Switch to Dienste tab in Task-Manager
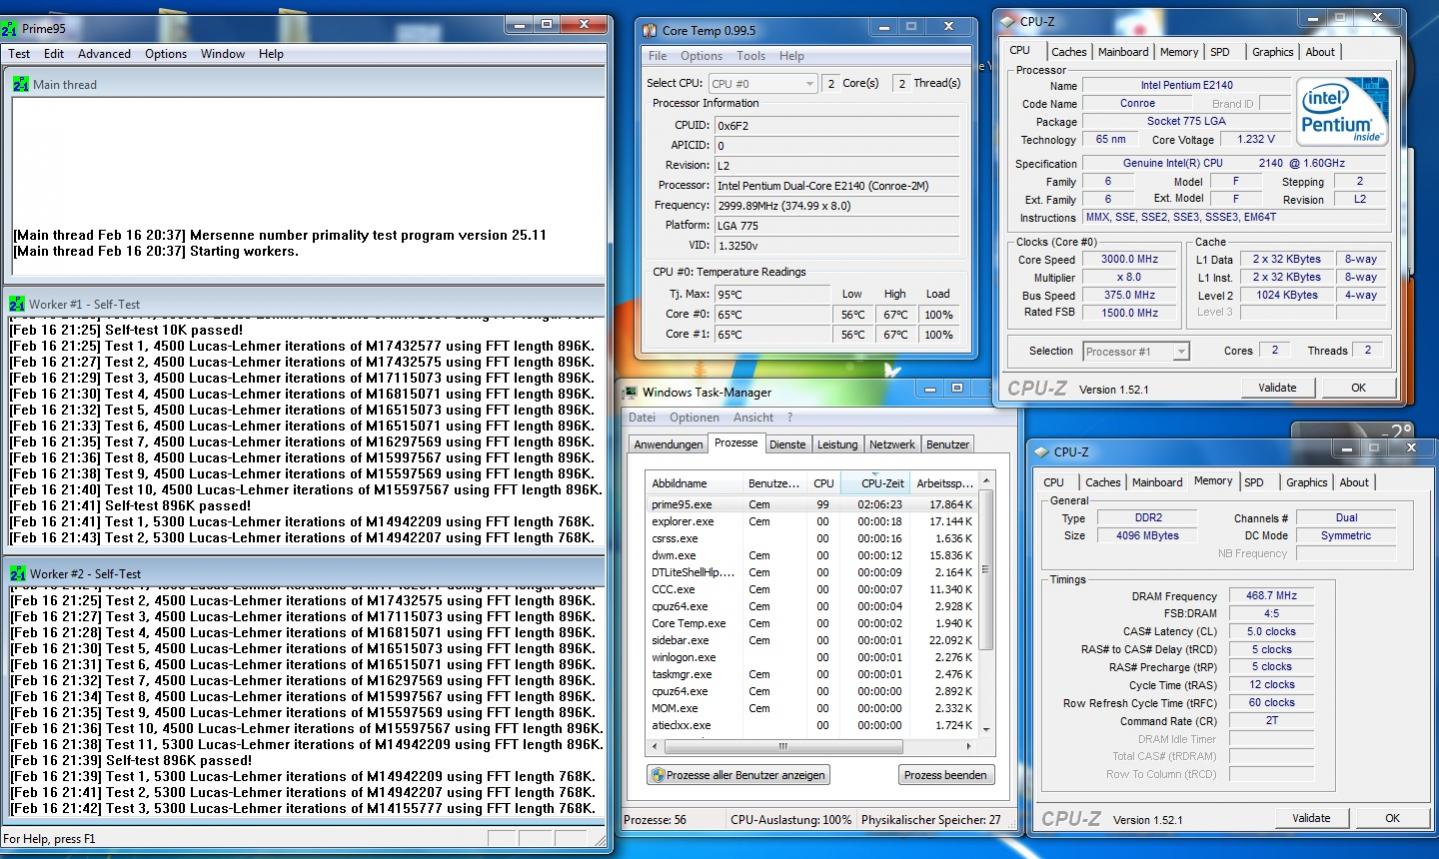The height and width of the screenshot is (859, 1439). click(x=788, y=444)
